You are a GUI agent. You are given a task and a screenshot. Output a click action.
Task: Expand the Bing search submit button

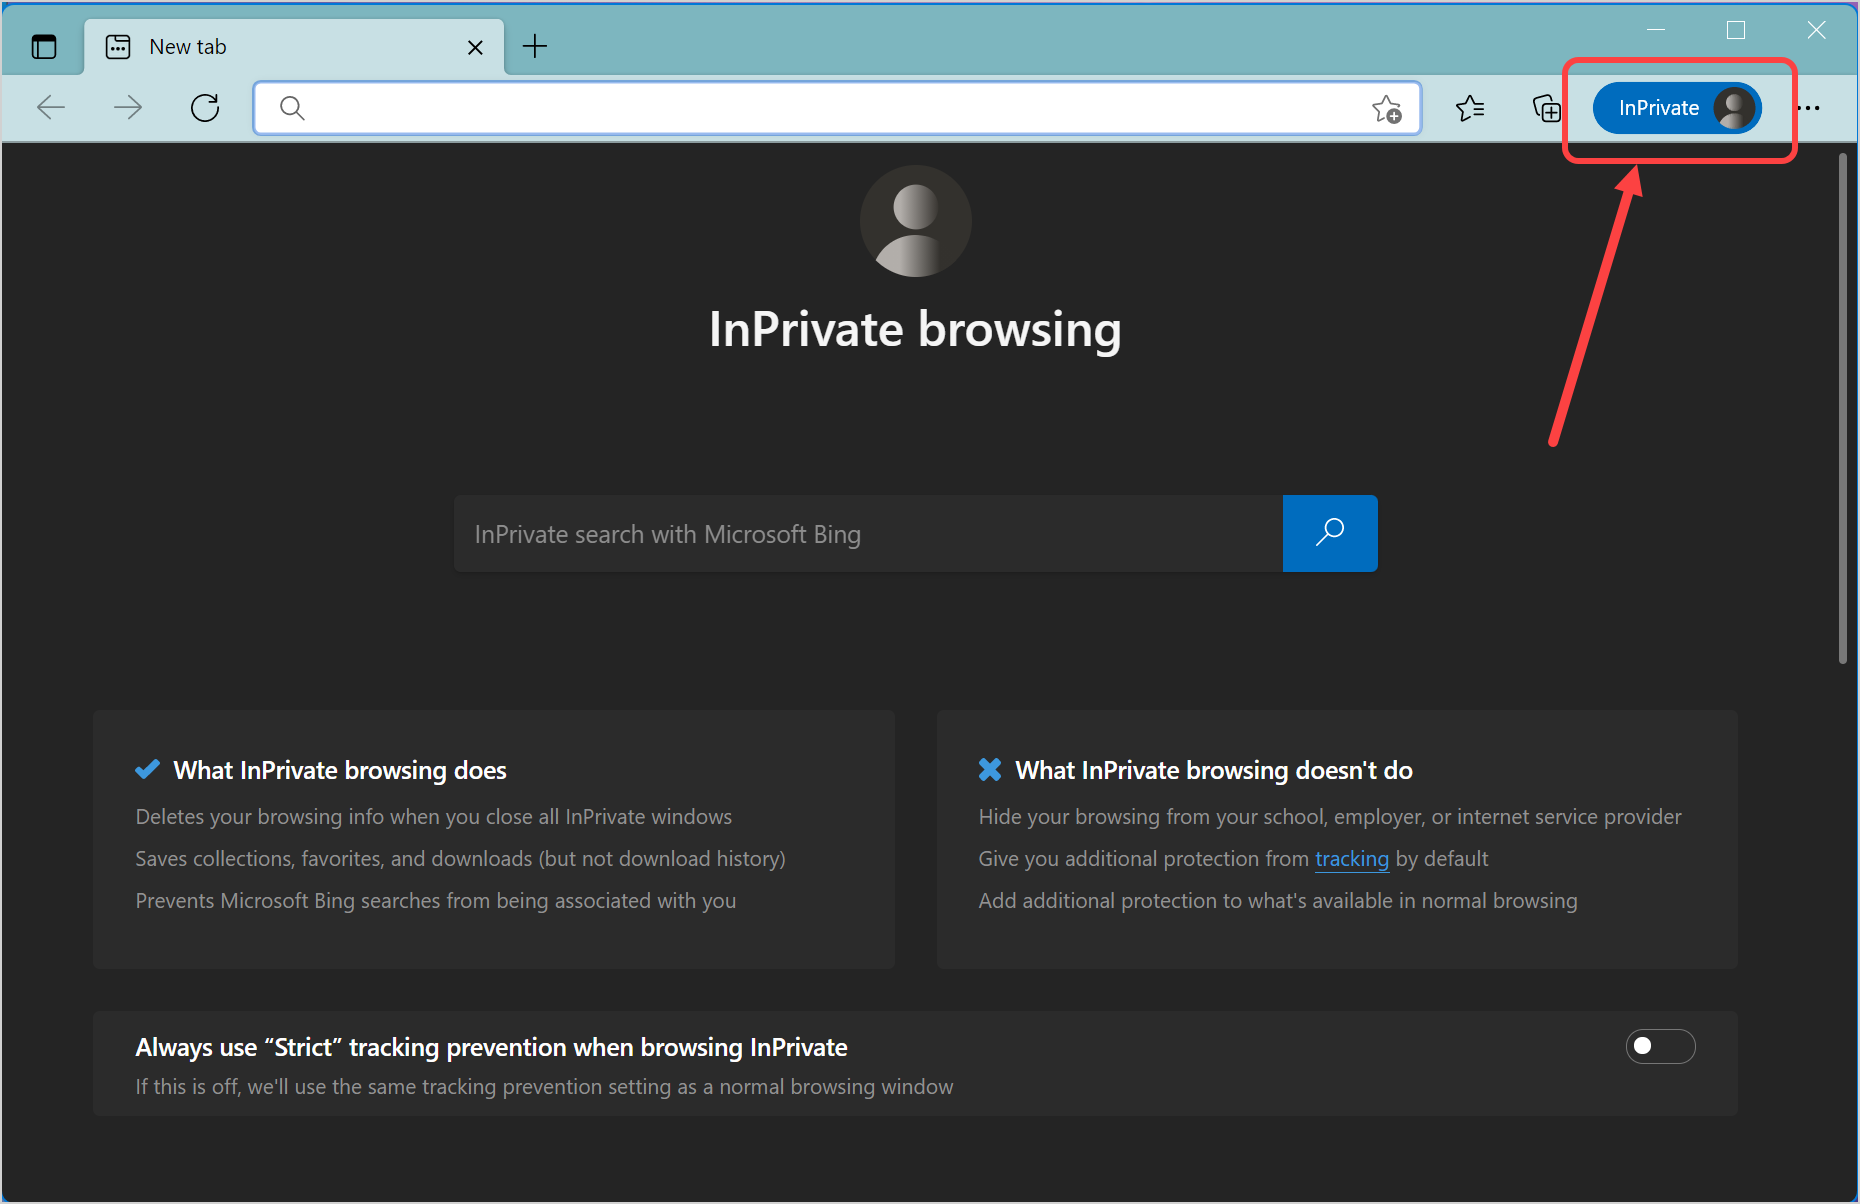[x=1330, y=533]
